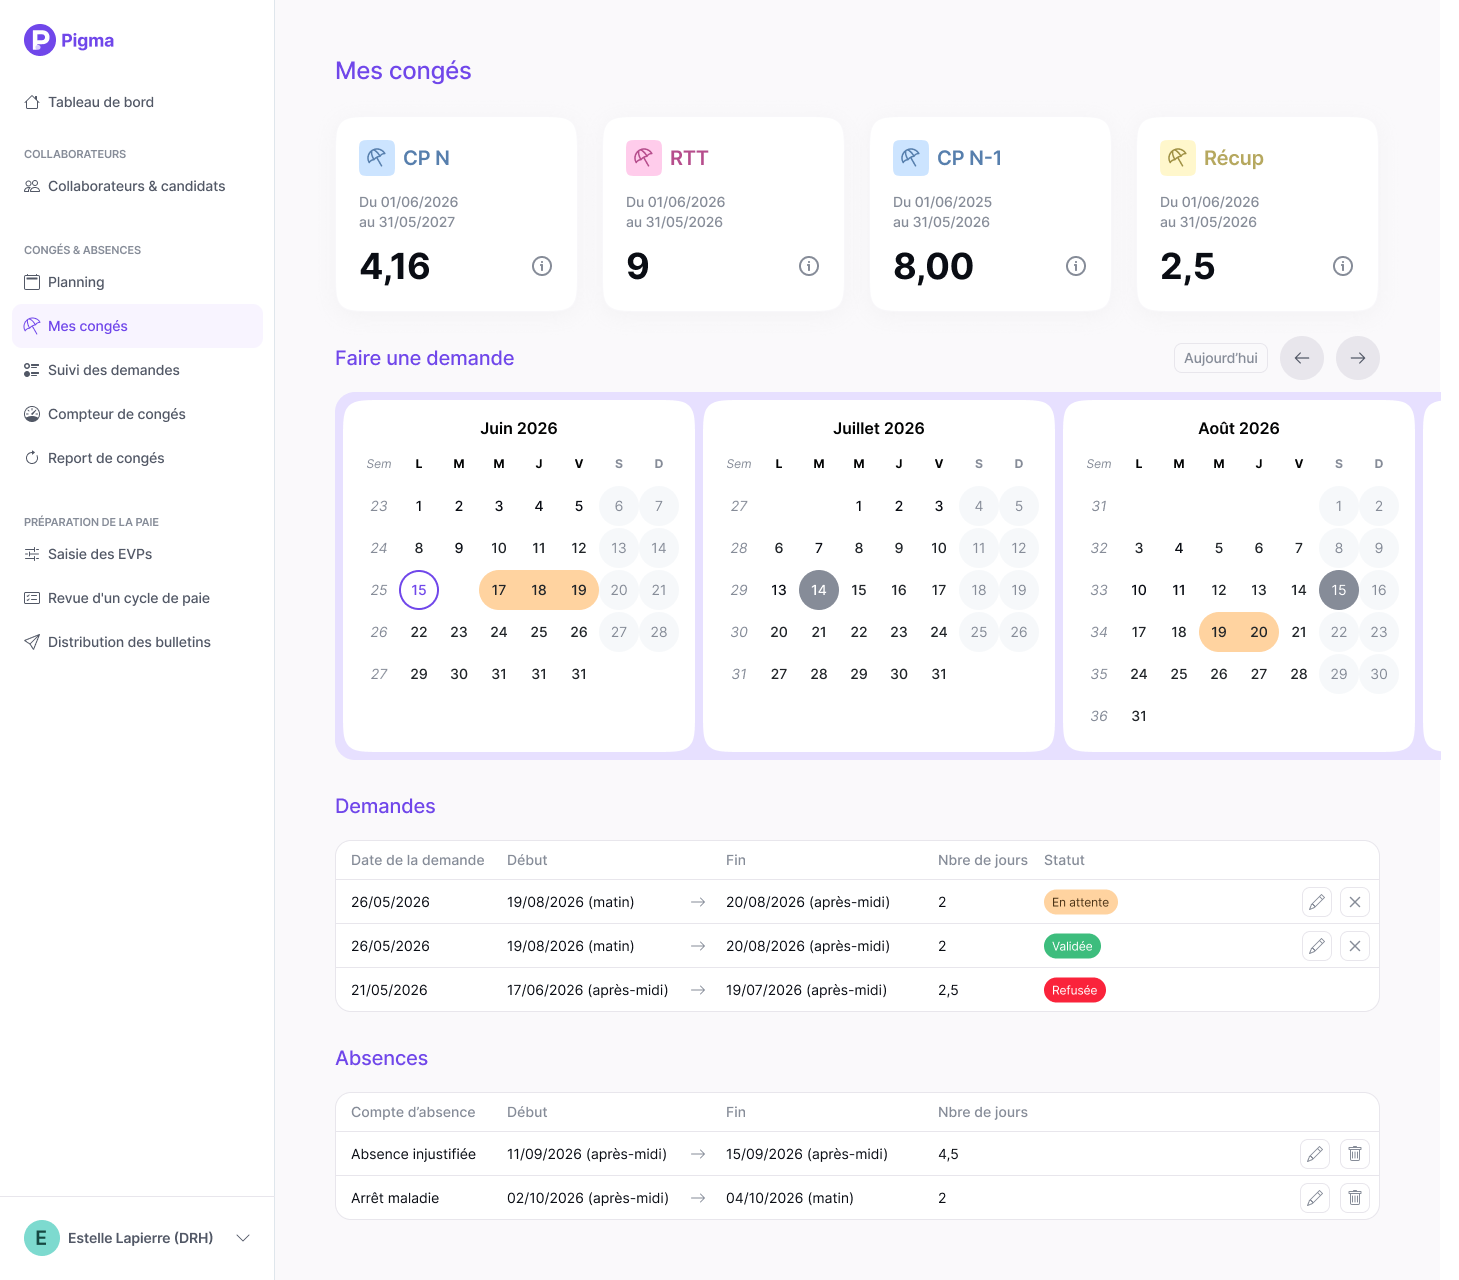Click the Pigma logo icon
Viewport: 1459px width, 1280px height.
(40, 40)
